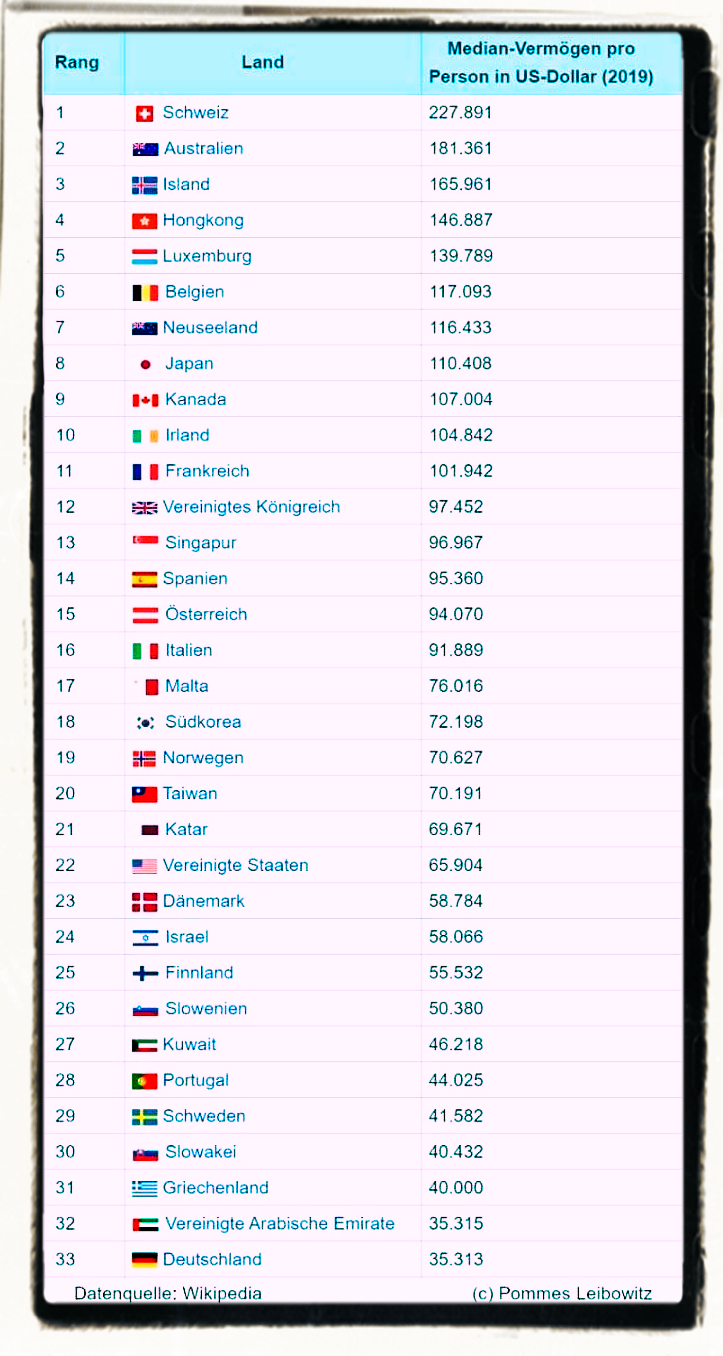Follow the Luxemburg link
This screenshot has width=723, height=1356.
point(207,256)
